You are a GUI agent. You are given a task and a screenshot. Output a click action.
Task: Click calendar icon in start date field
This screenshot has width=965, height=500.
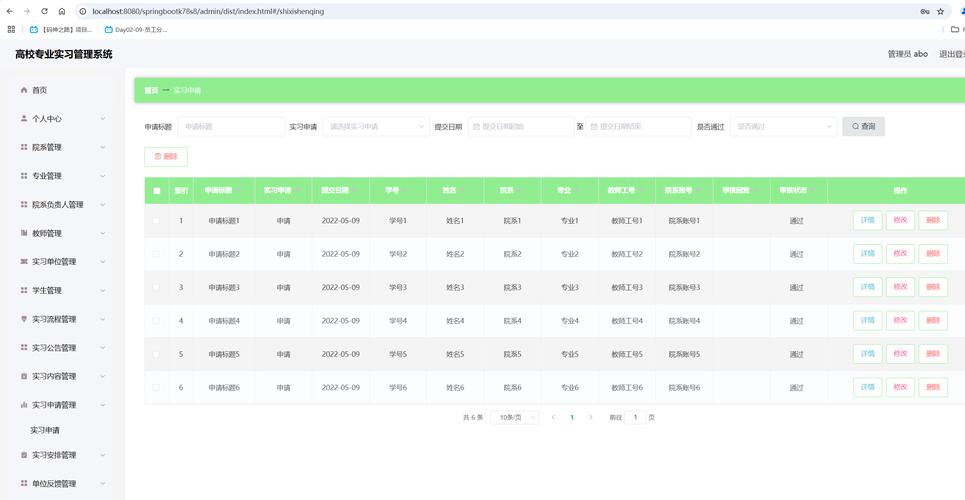tap(476, 127)
